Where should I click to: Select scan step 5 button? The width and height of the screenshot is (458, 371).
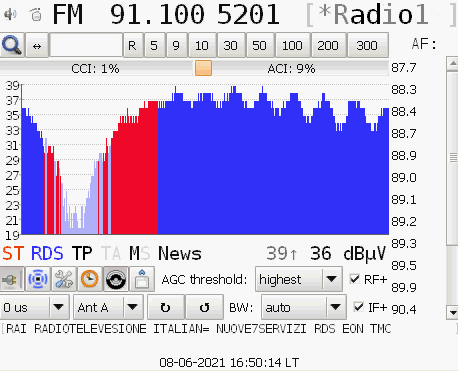click(154, 45)
